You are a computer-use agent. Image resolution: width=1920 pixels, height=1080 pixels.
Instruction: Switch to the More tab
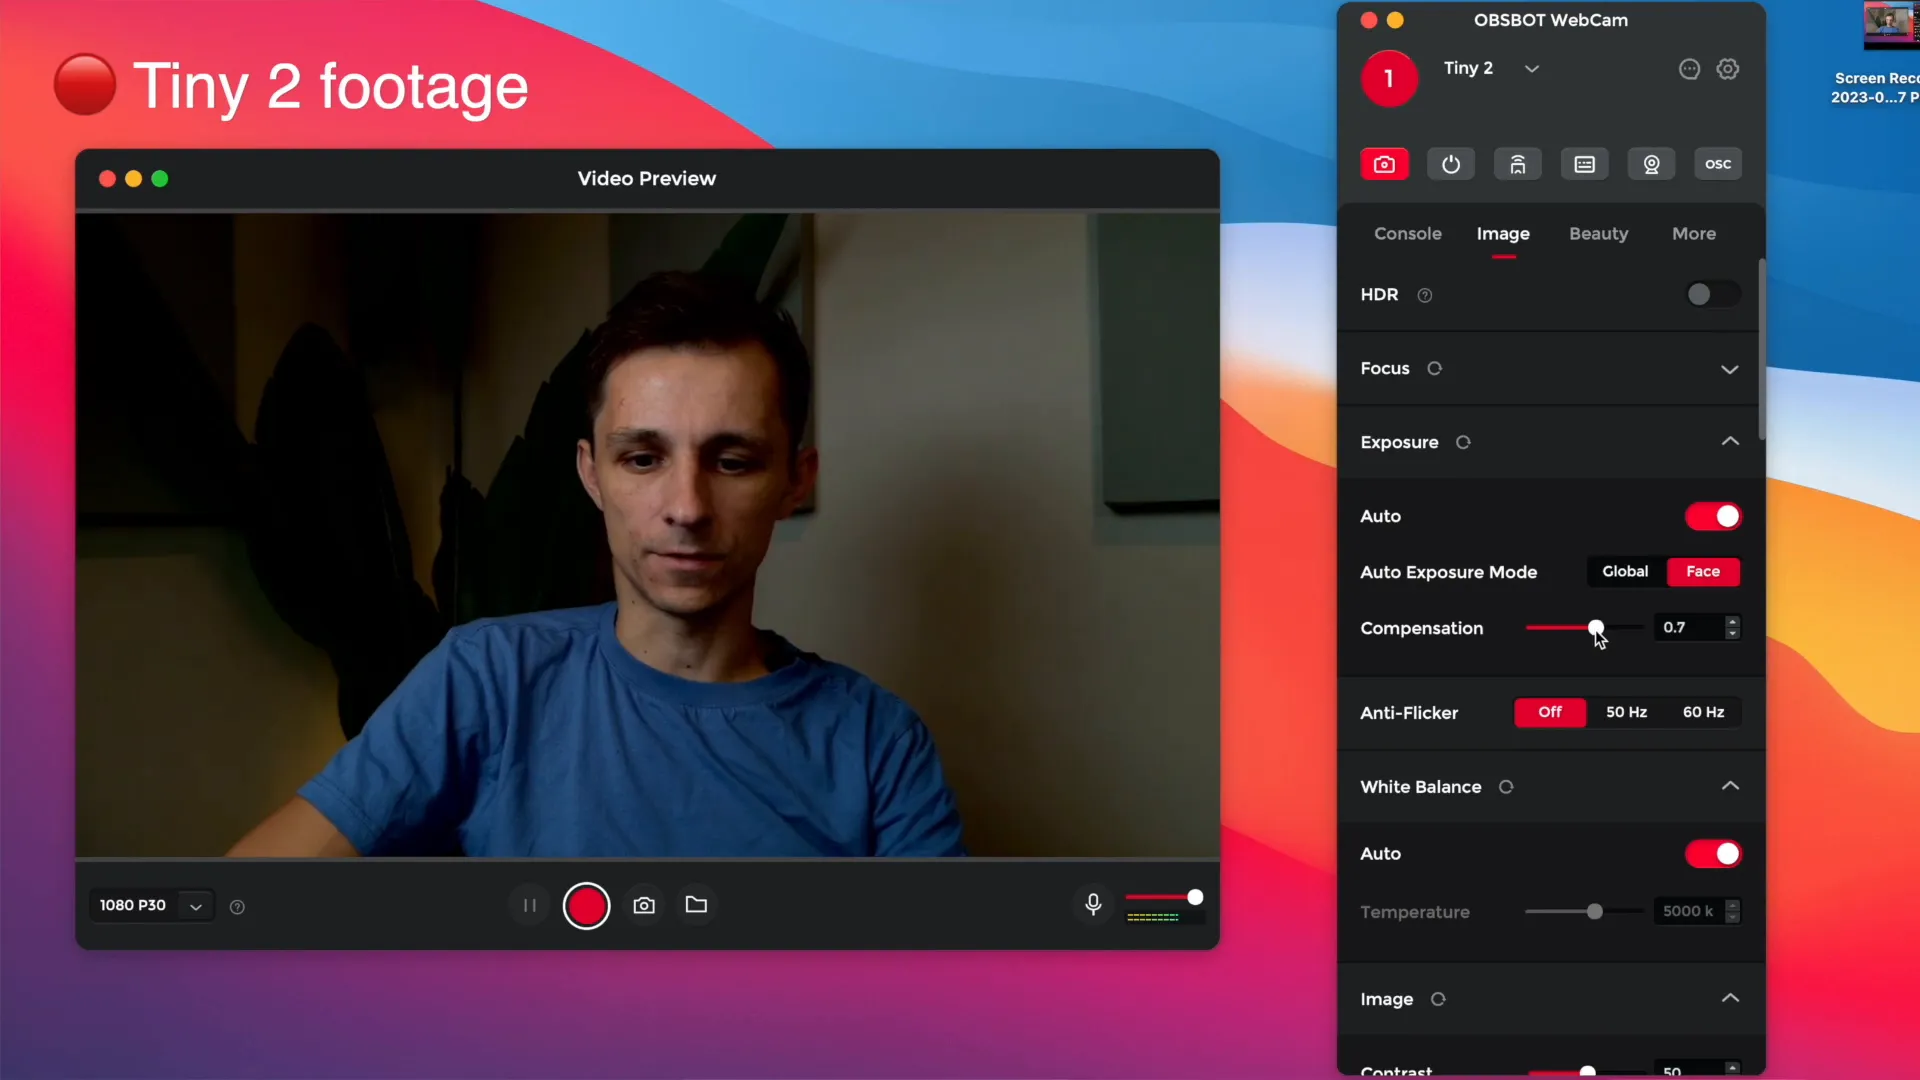1693,233
